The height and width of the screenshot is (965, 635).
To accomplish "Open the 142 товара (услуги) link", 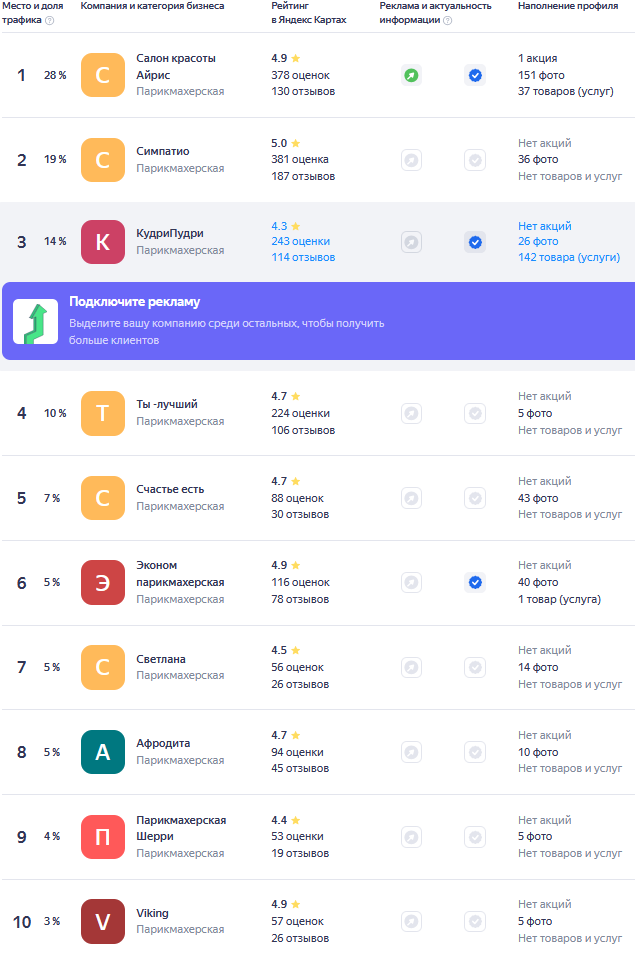I will pyautogui.click(x=569, y=257).
